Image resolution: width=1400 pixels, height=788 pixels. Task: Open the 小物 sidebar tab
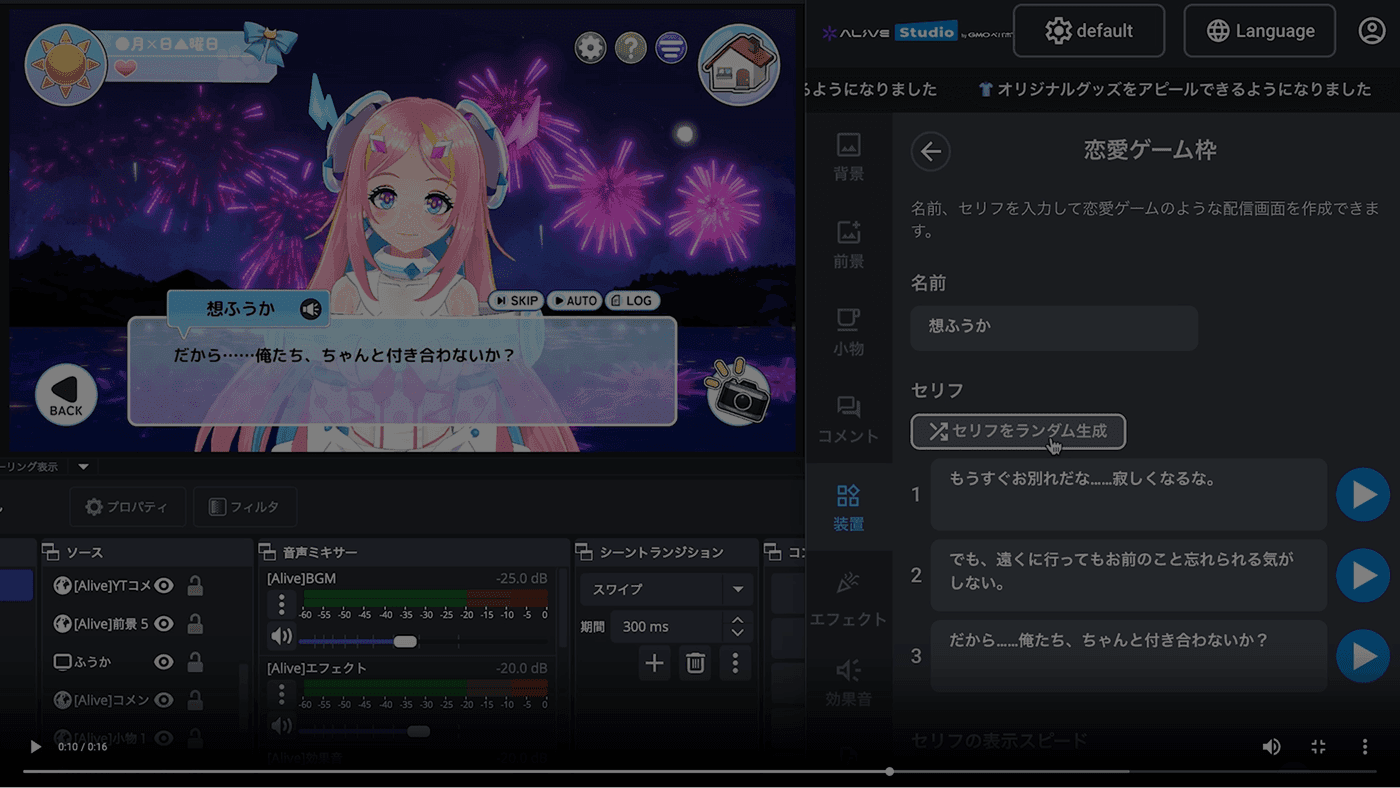pos(848,333)
